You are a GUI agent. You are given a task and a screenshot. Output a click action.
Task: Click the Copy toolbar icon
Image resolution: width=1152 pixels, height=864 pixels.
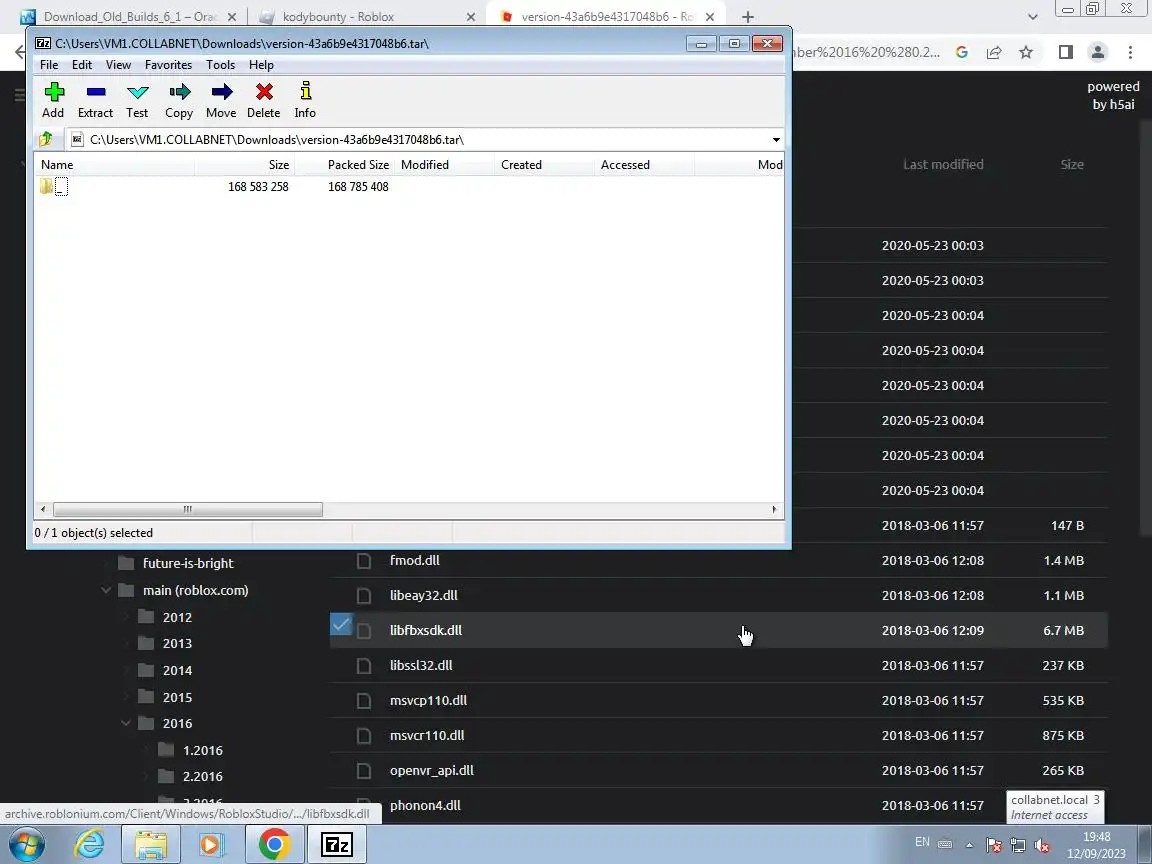point(179,100)
